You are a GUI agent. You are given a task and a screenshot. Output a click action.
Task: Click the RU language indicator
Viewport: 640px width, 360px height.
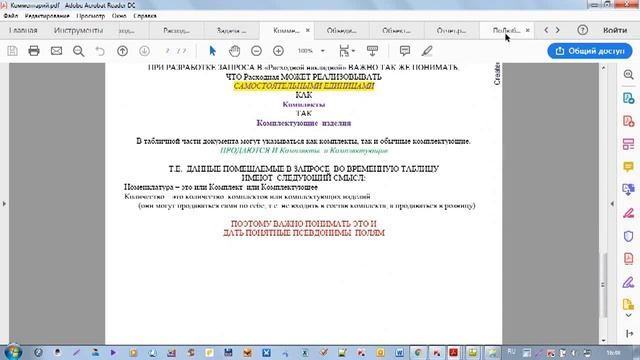point(511,351)
